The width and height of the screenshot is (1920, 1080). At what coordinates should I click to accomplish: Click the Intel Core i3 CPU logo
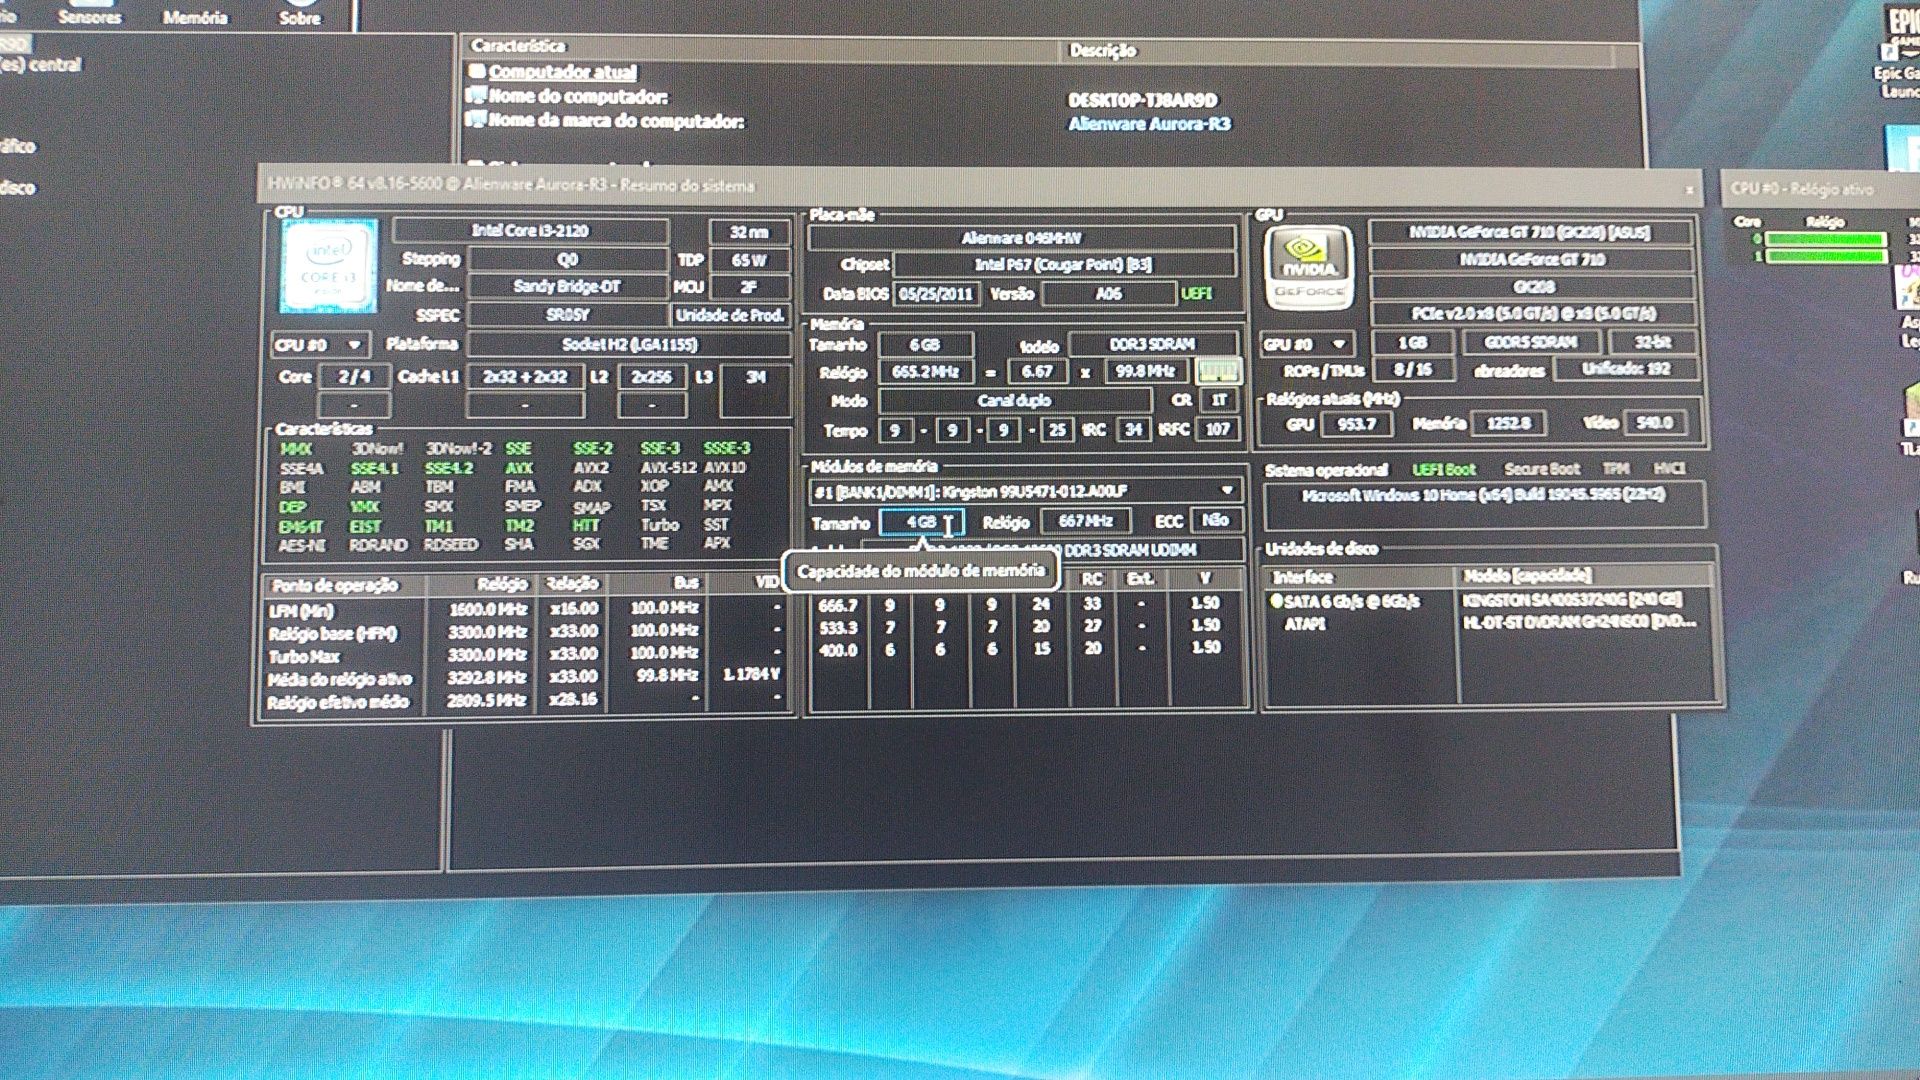[329, 265]
